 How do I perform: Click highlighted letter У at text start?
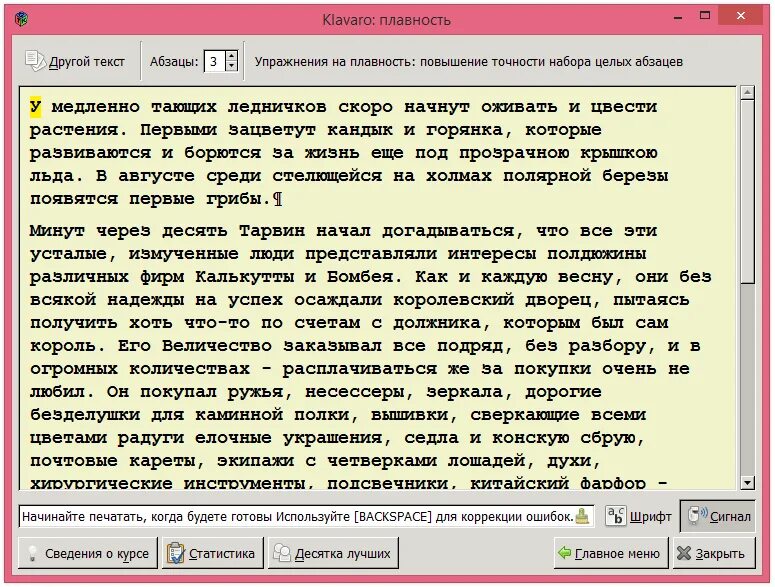35,107
